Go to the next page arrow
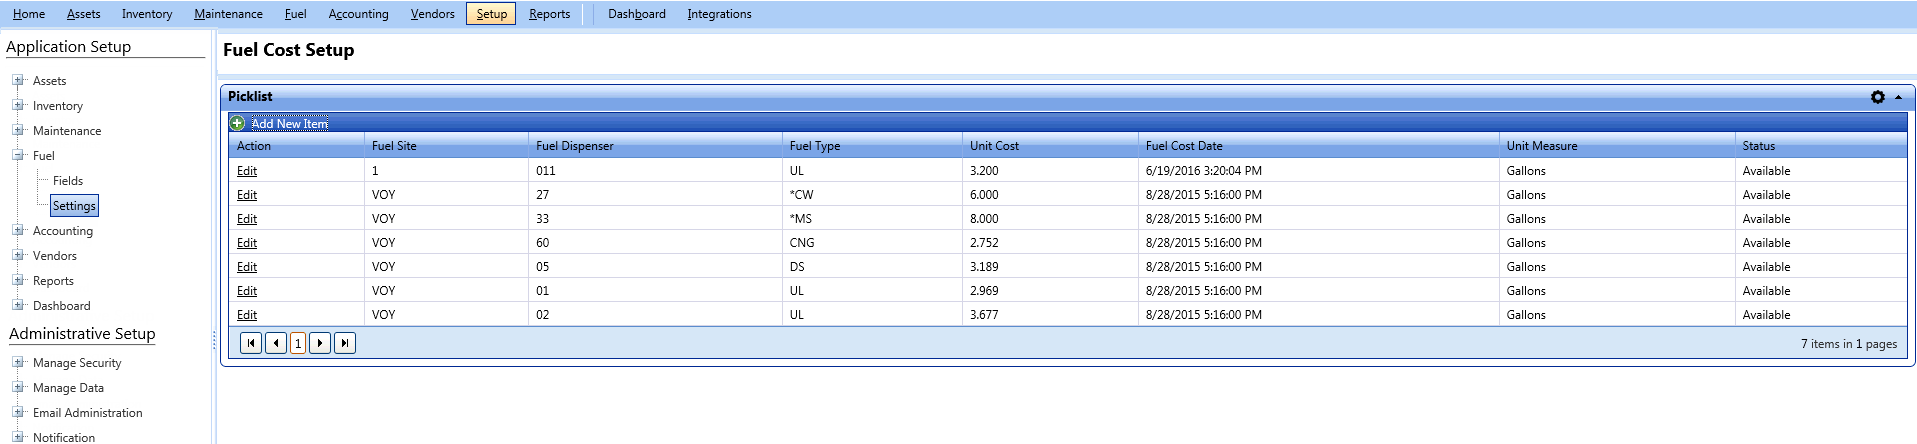This screenshot has height=444, width=1917. point(320,343)
